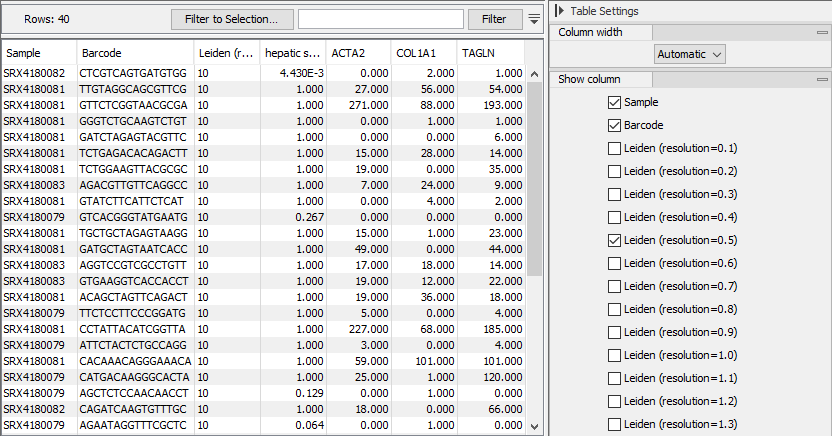Sort by the Barcode column header
Image resolution: width=832 pixels, height=436 pixels.
click(135, 53)
